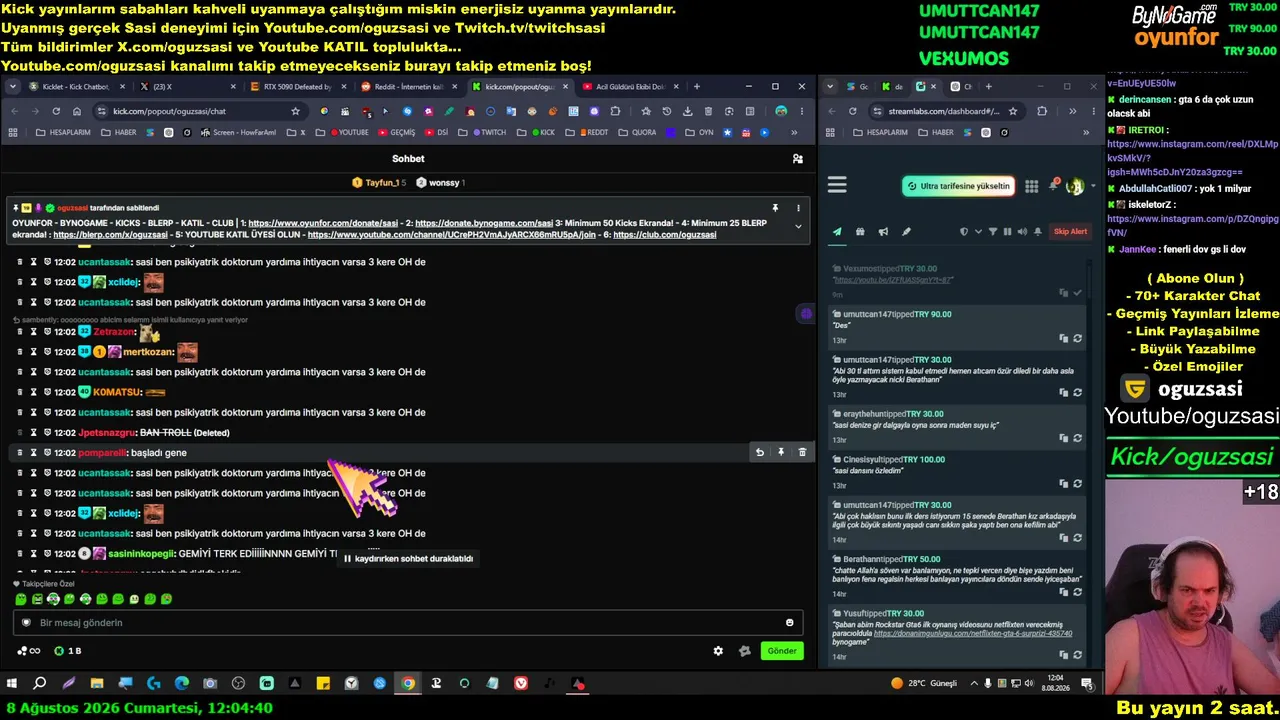Open Windows Start menu
Viewport: 1280px width, 720px height.
point(12,684)
